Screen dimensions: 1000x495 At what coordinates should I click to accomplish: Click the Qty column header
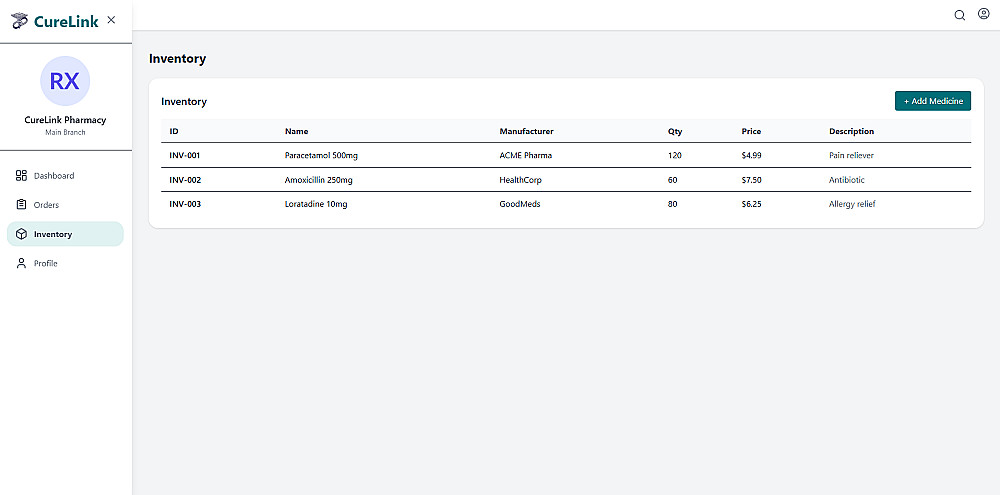coord(675,131)
